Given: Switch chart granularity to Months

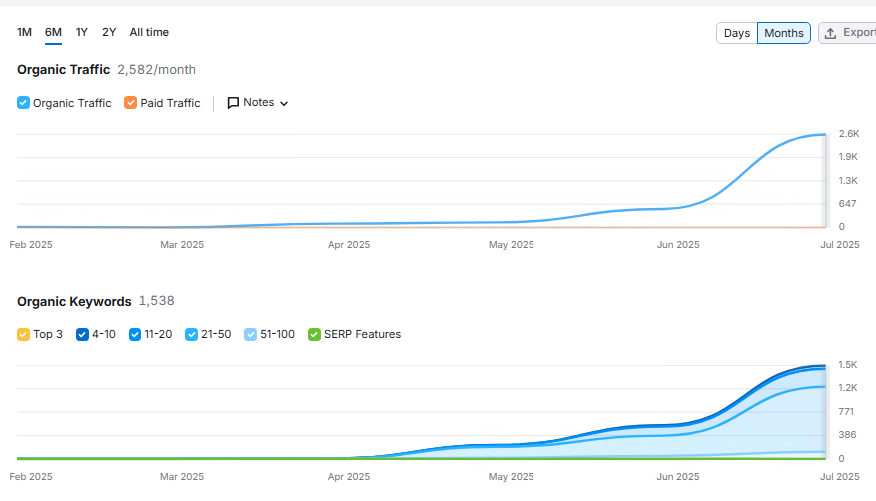Looking at the screenshot, I should (x=784, y=33).
